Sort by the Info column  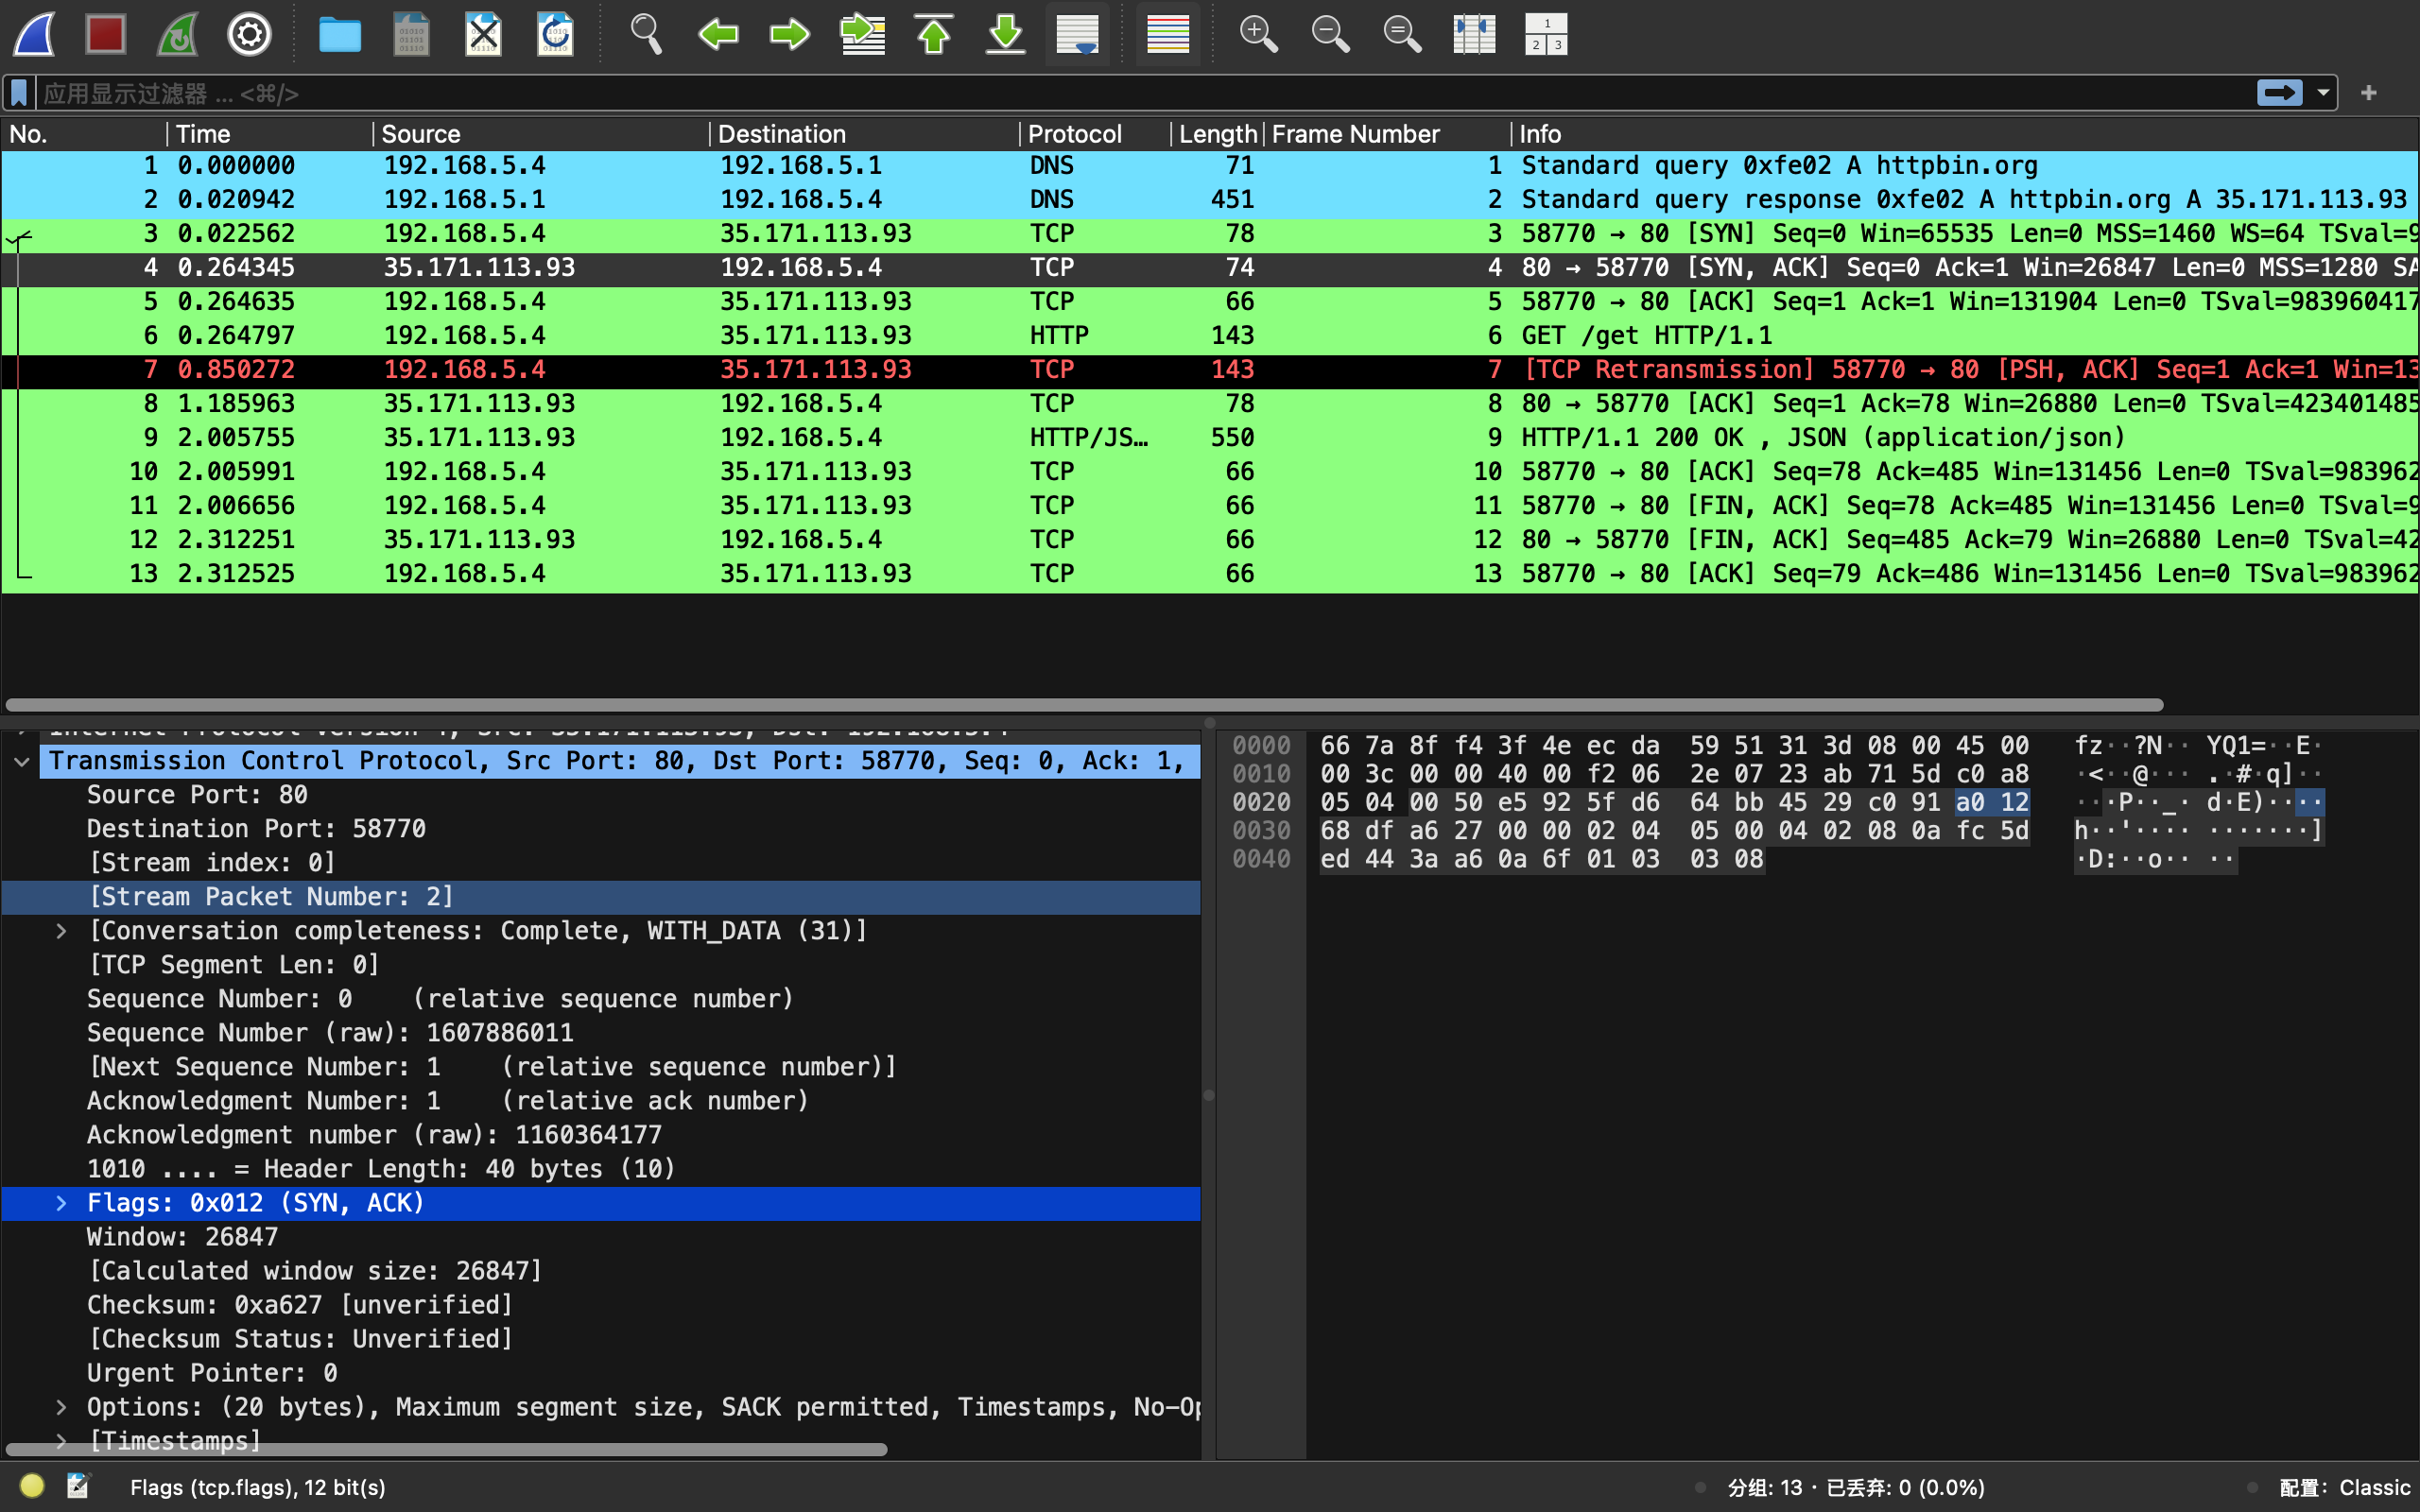point(1965,134)
